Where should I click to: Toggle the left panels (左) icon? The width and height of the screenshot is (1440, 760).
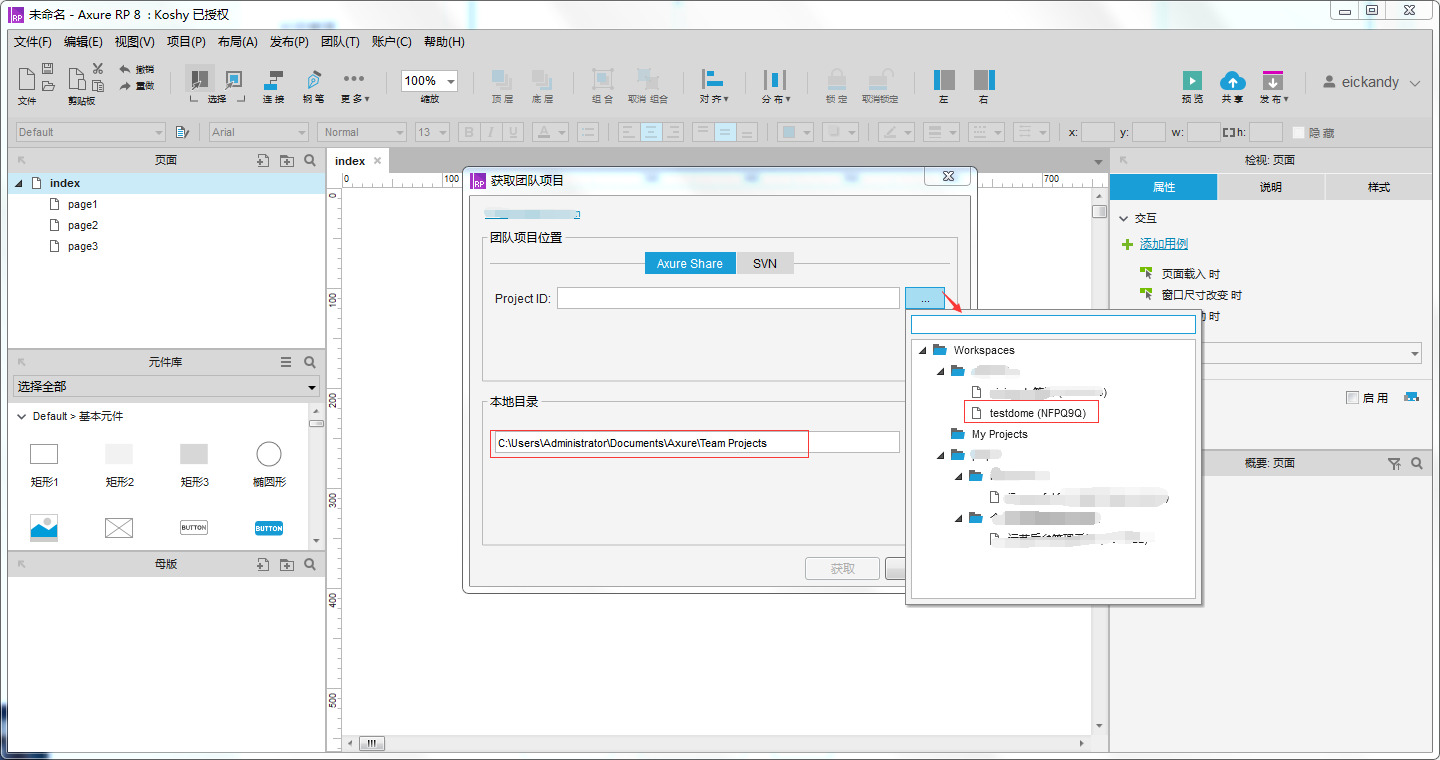944,80
